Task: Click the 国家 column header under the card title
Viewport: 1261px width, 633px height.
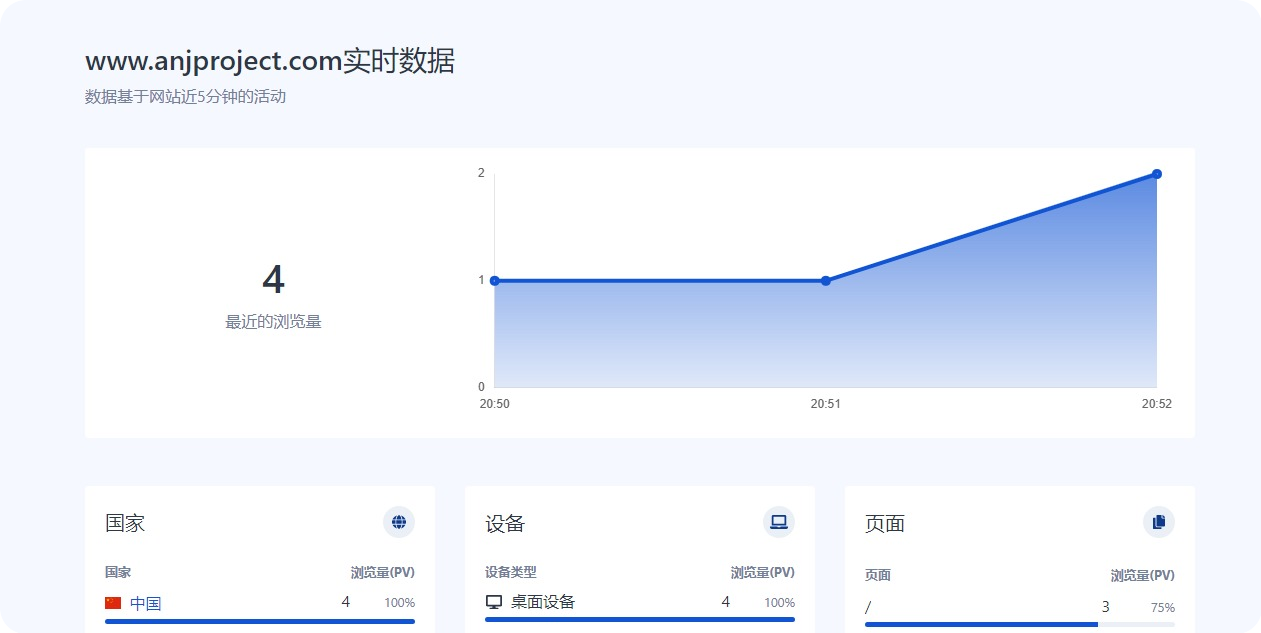Action: pos(118,573)
